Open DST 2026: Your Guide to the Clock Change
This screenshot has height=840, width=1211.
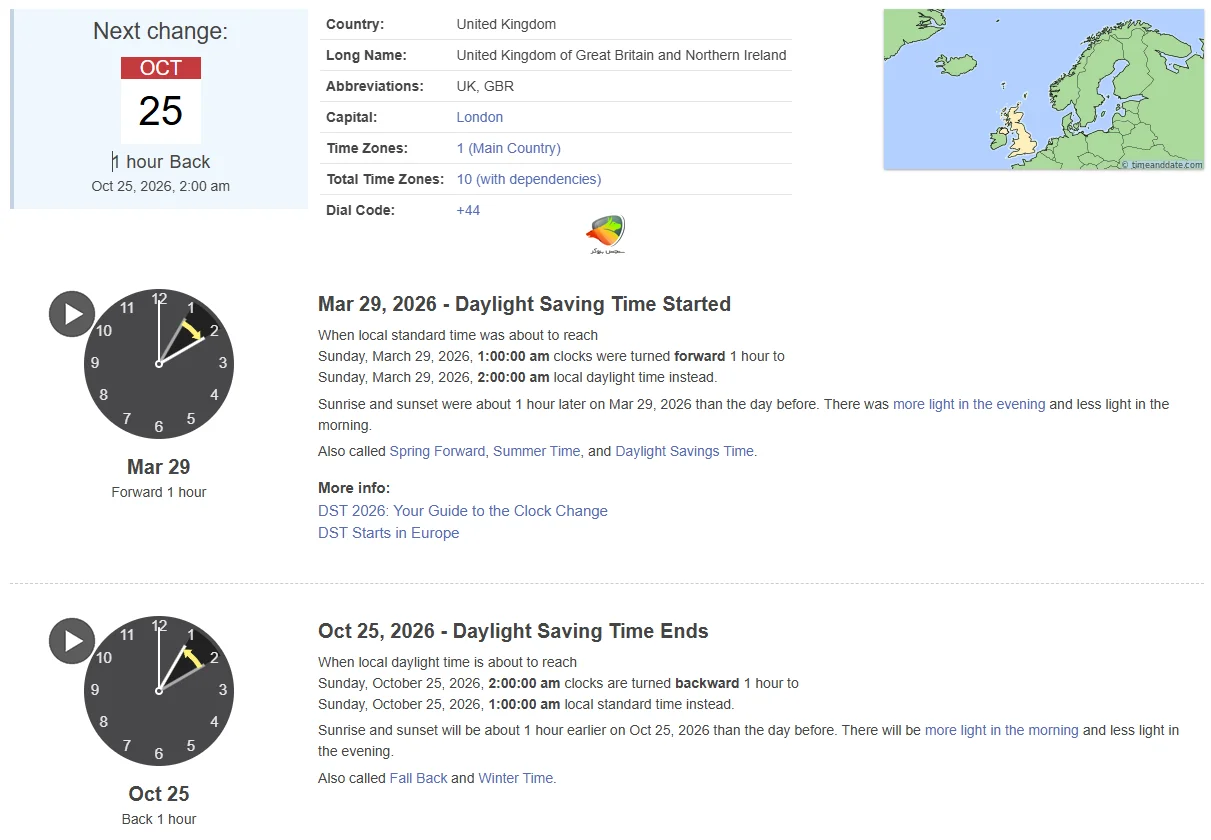click(463, 511)
